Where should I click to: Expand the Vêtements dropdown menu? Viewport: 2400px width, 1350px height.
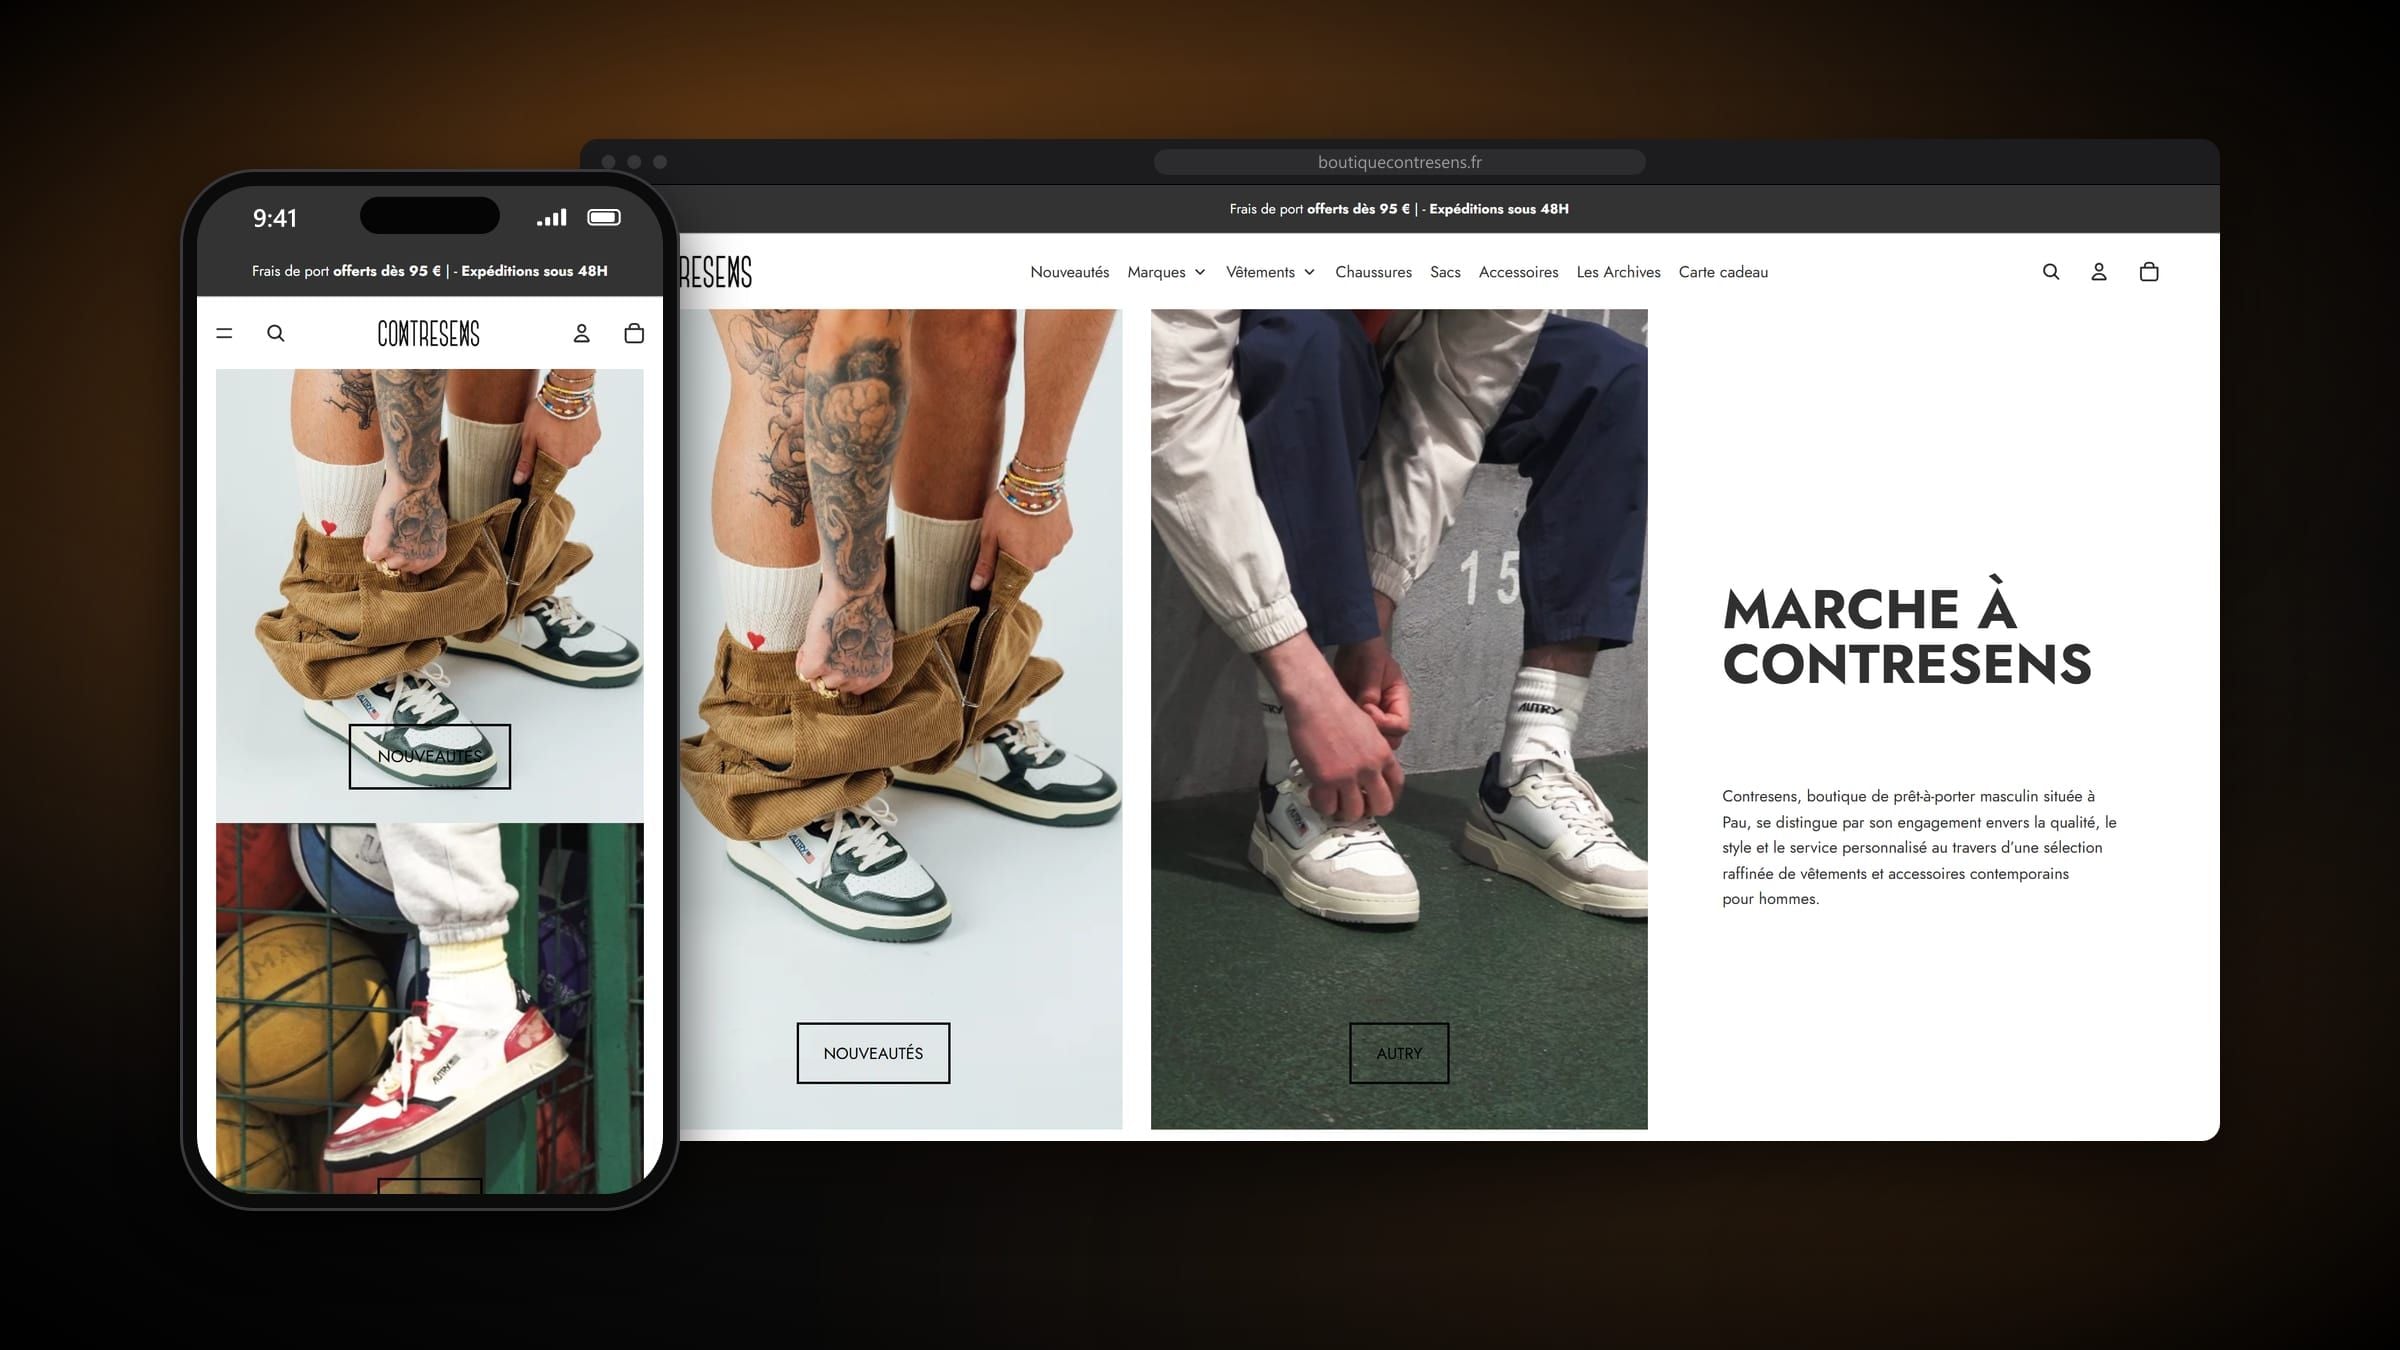click(x=1270, y=272)
